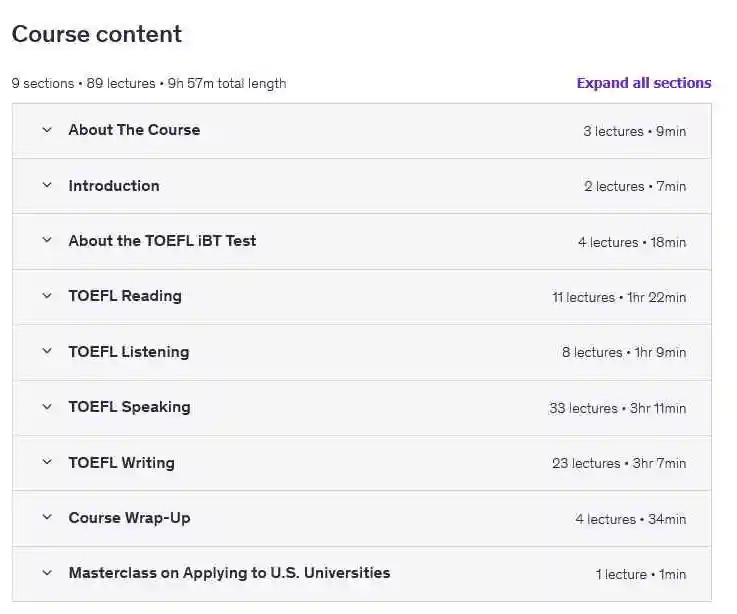737x614 pixels.
Task: Expand the TOEFL Reading section title
Action: click(x=125, y=296)
